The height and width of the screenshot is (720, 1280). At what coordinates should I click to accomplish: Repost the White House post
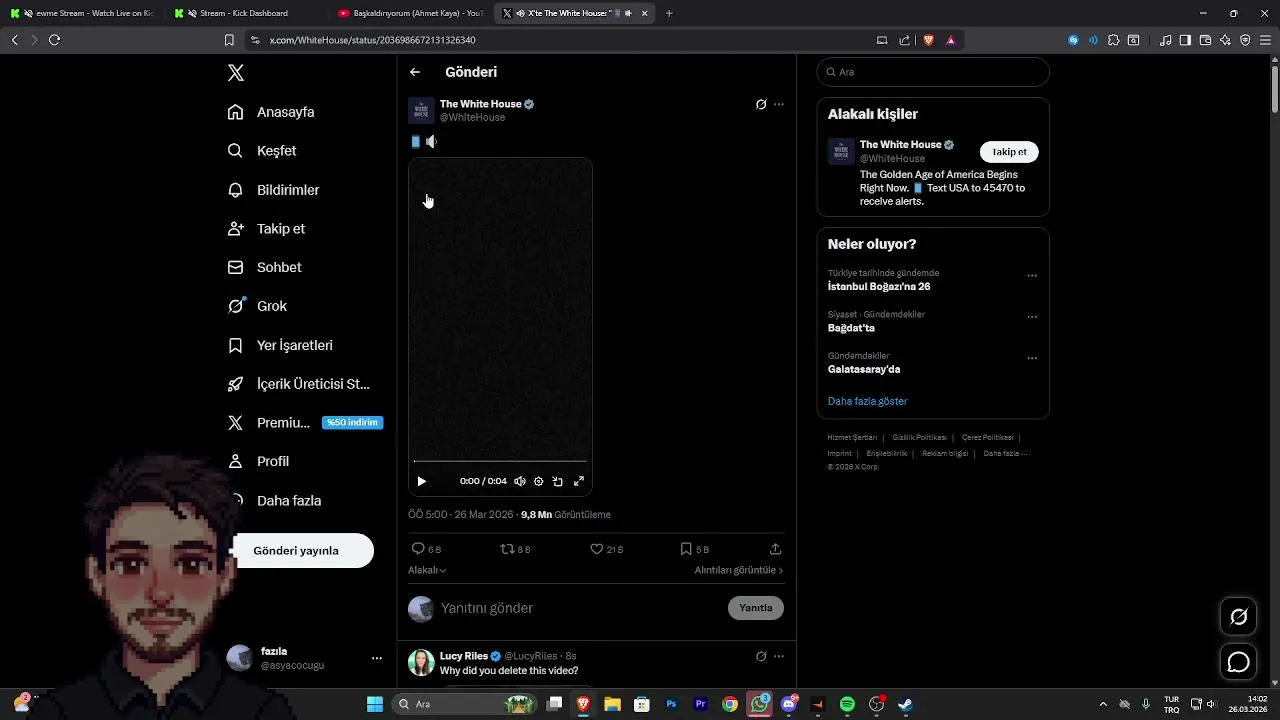(507, 549)
